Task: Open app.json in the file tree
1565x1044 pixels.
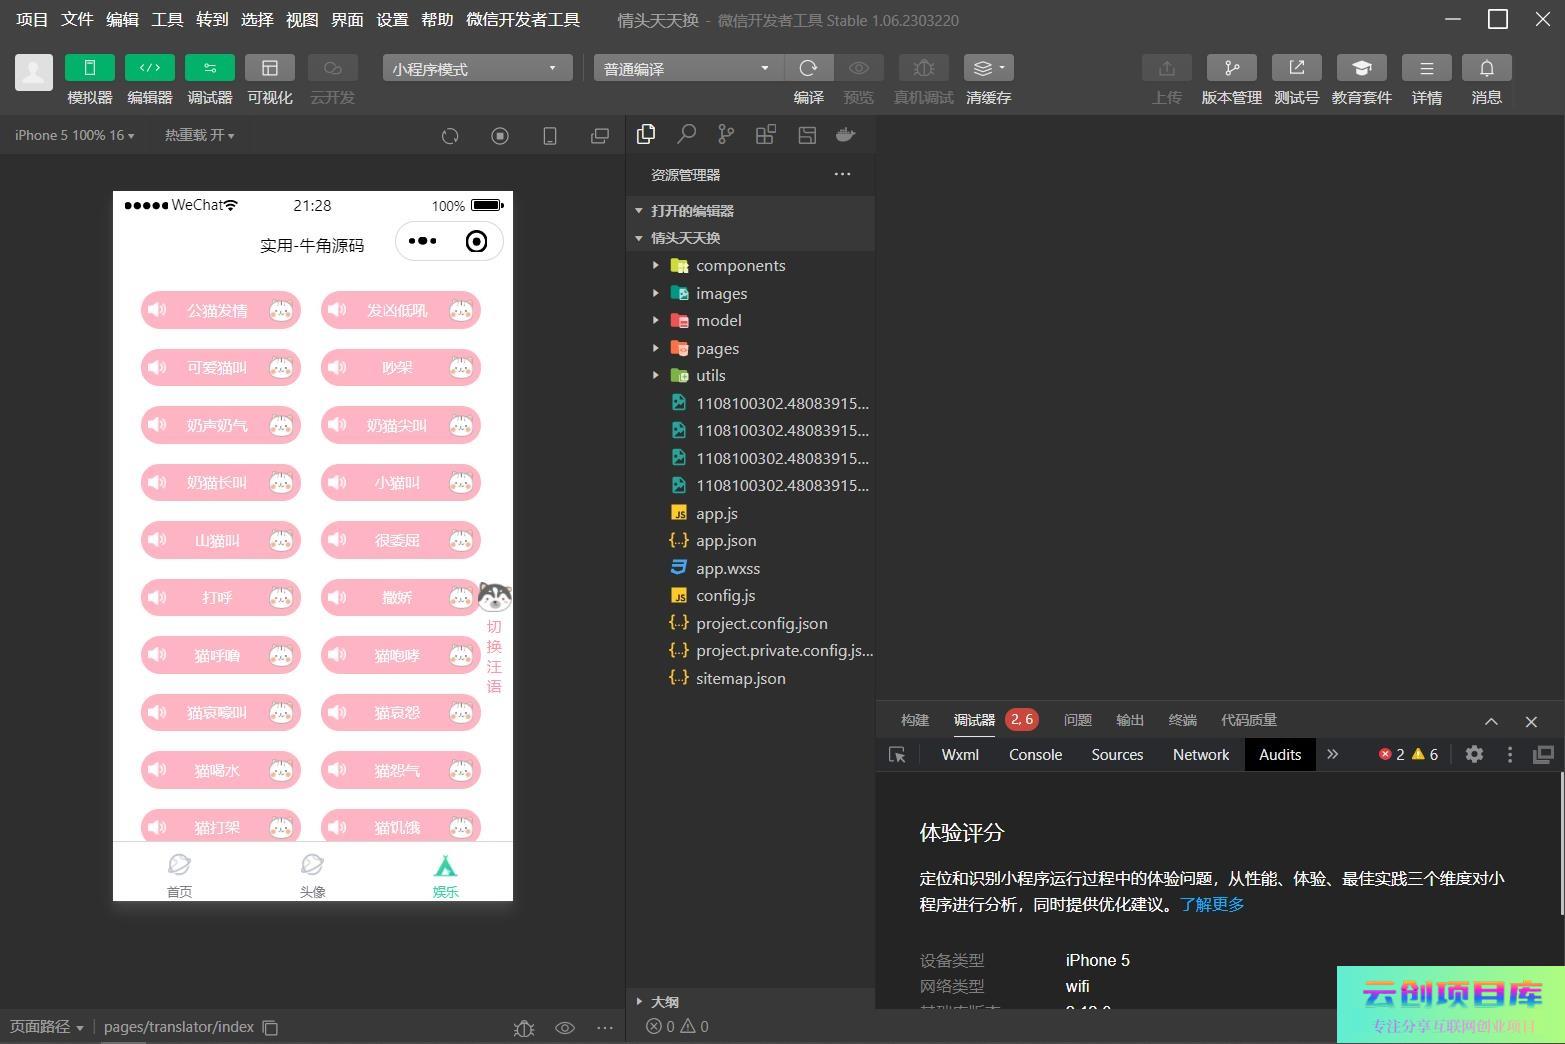Action: (x=726, y=541)
